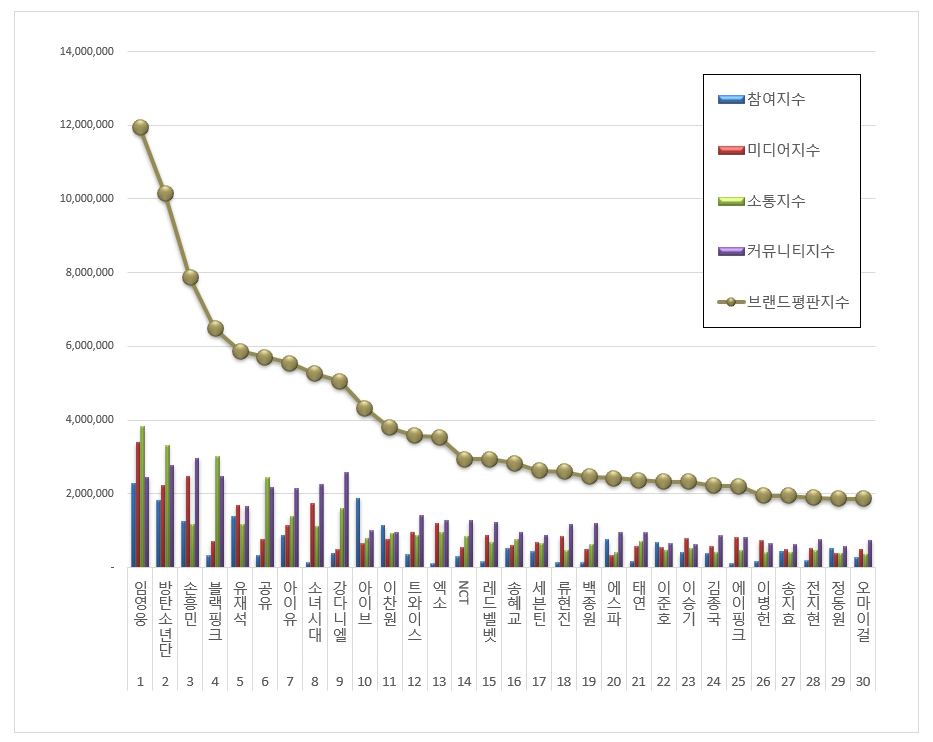Click the 6,000,000 y-axis label
The height and width of the screenshot is (742, 933).
(89, 346)
